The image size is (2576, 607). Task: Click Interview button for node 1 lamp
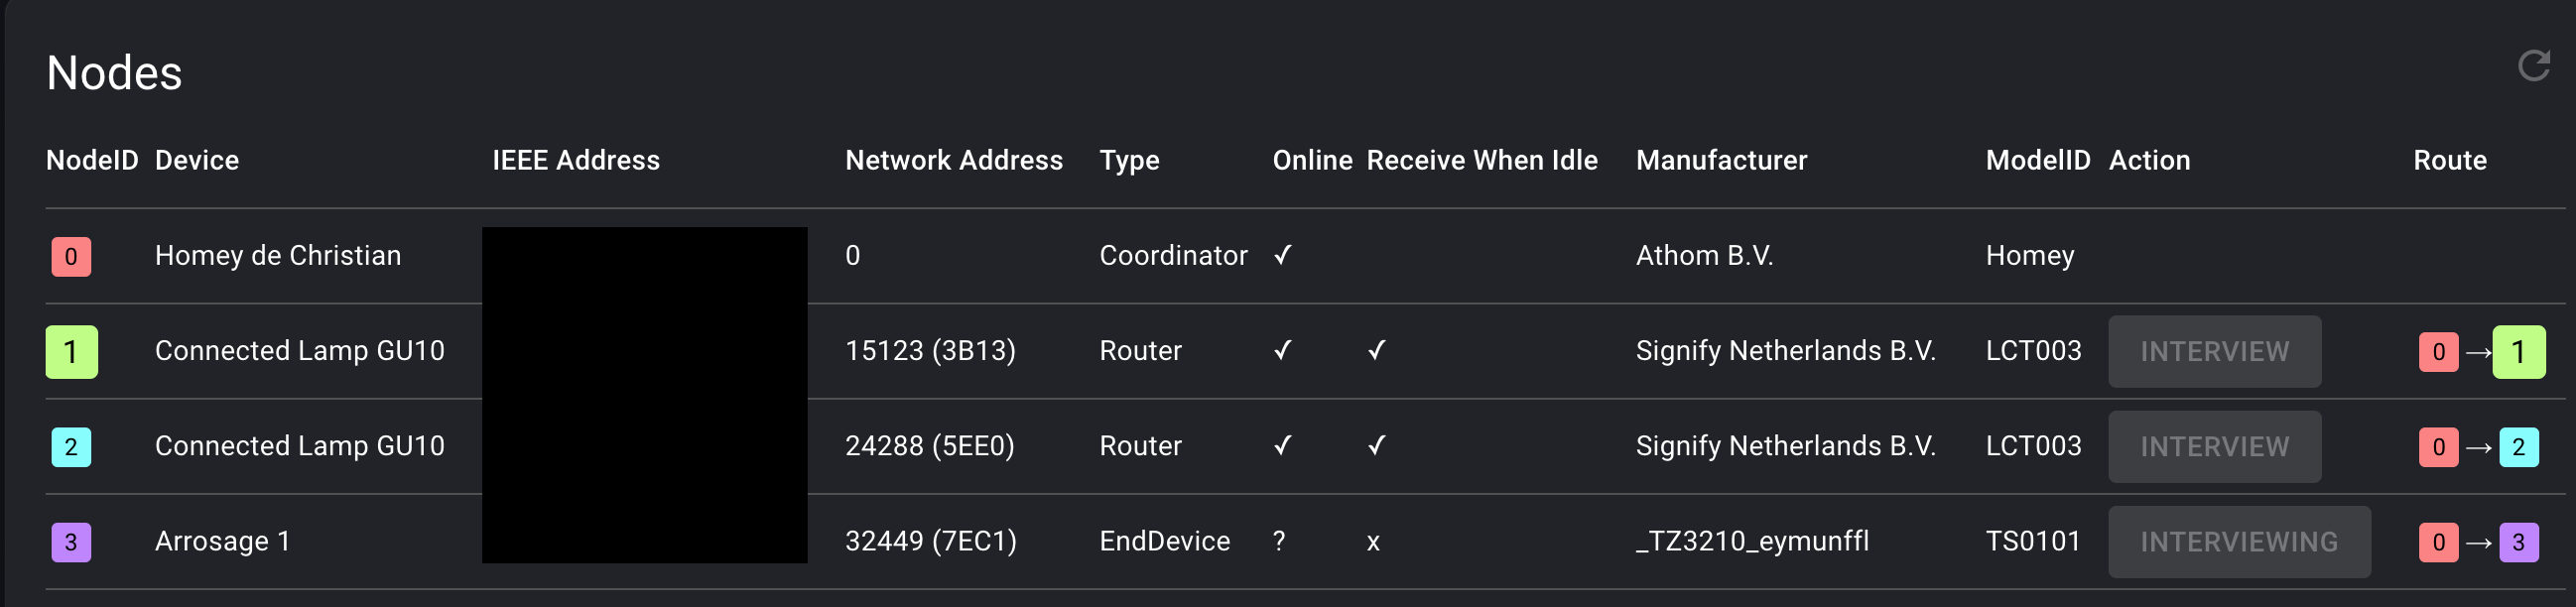(2213, 351)
